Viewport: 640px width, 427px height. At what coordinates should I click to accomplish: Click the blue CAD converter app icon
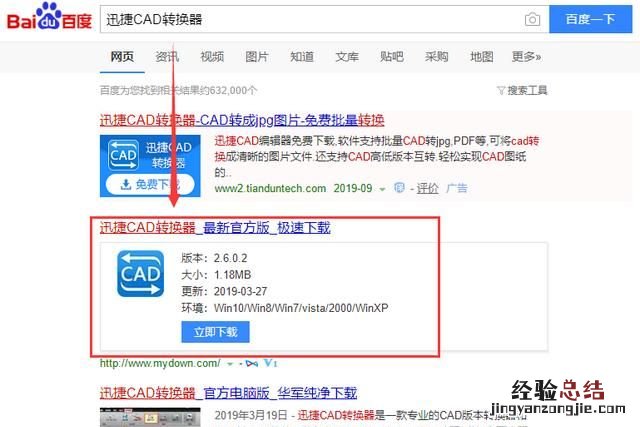[x=140, y=274]
